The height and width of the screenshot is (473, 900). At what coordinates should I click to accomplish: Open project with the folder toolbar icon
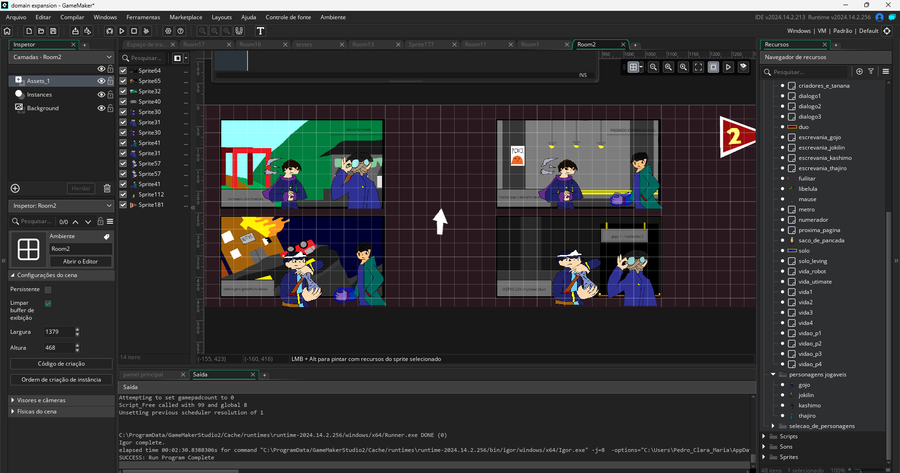41,31
